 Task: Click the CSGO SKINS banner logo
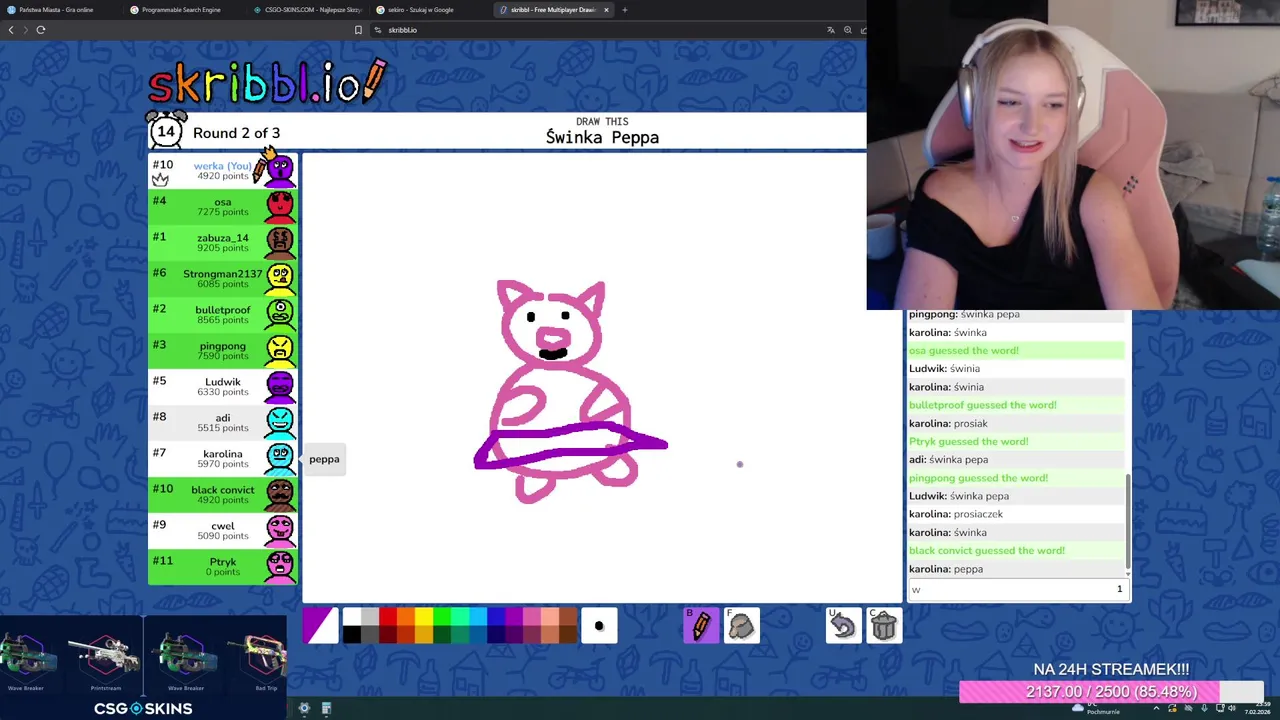point(143,708)
